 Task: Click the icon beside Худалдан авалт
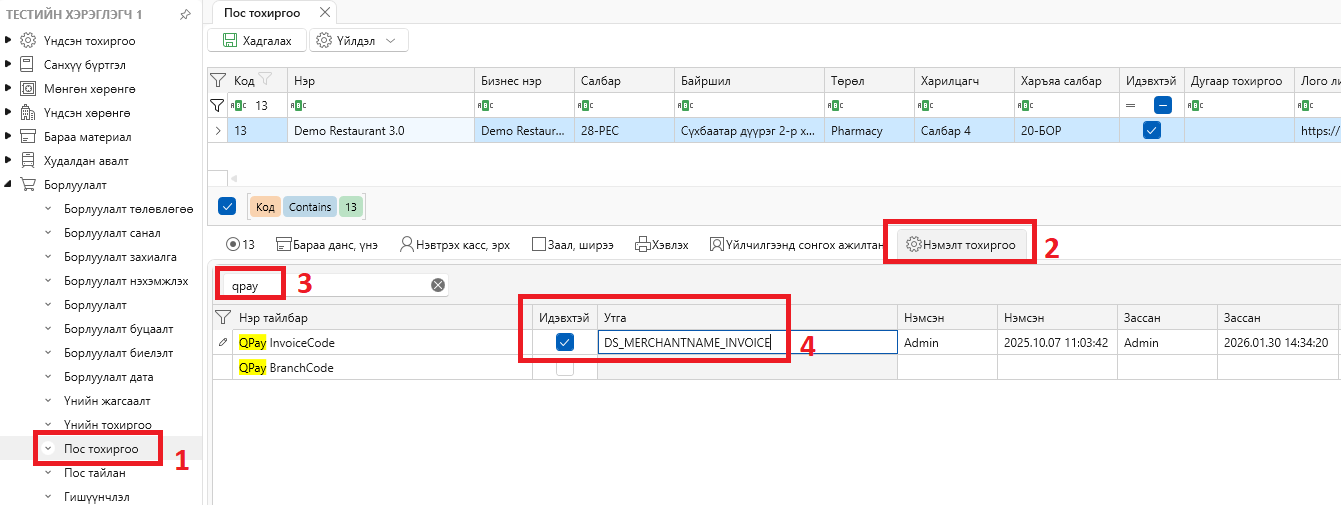point(28,160)
